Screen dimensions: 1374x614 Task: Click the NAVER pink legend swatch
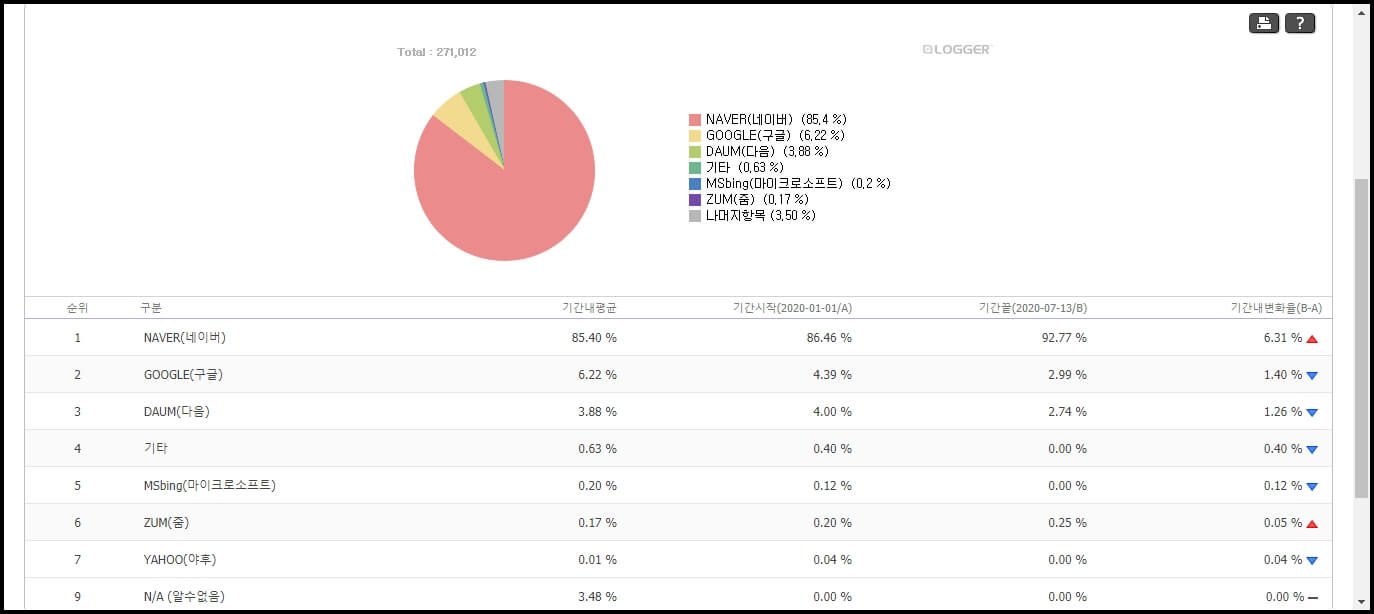pyautogui.click(x=695, y=120)
